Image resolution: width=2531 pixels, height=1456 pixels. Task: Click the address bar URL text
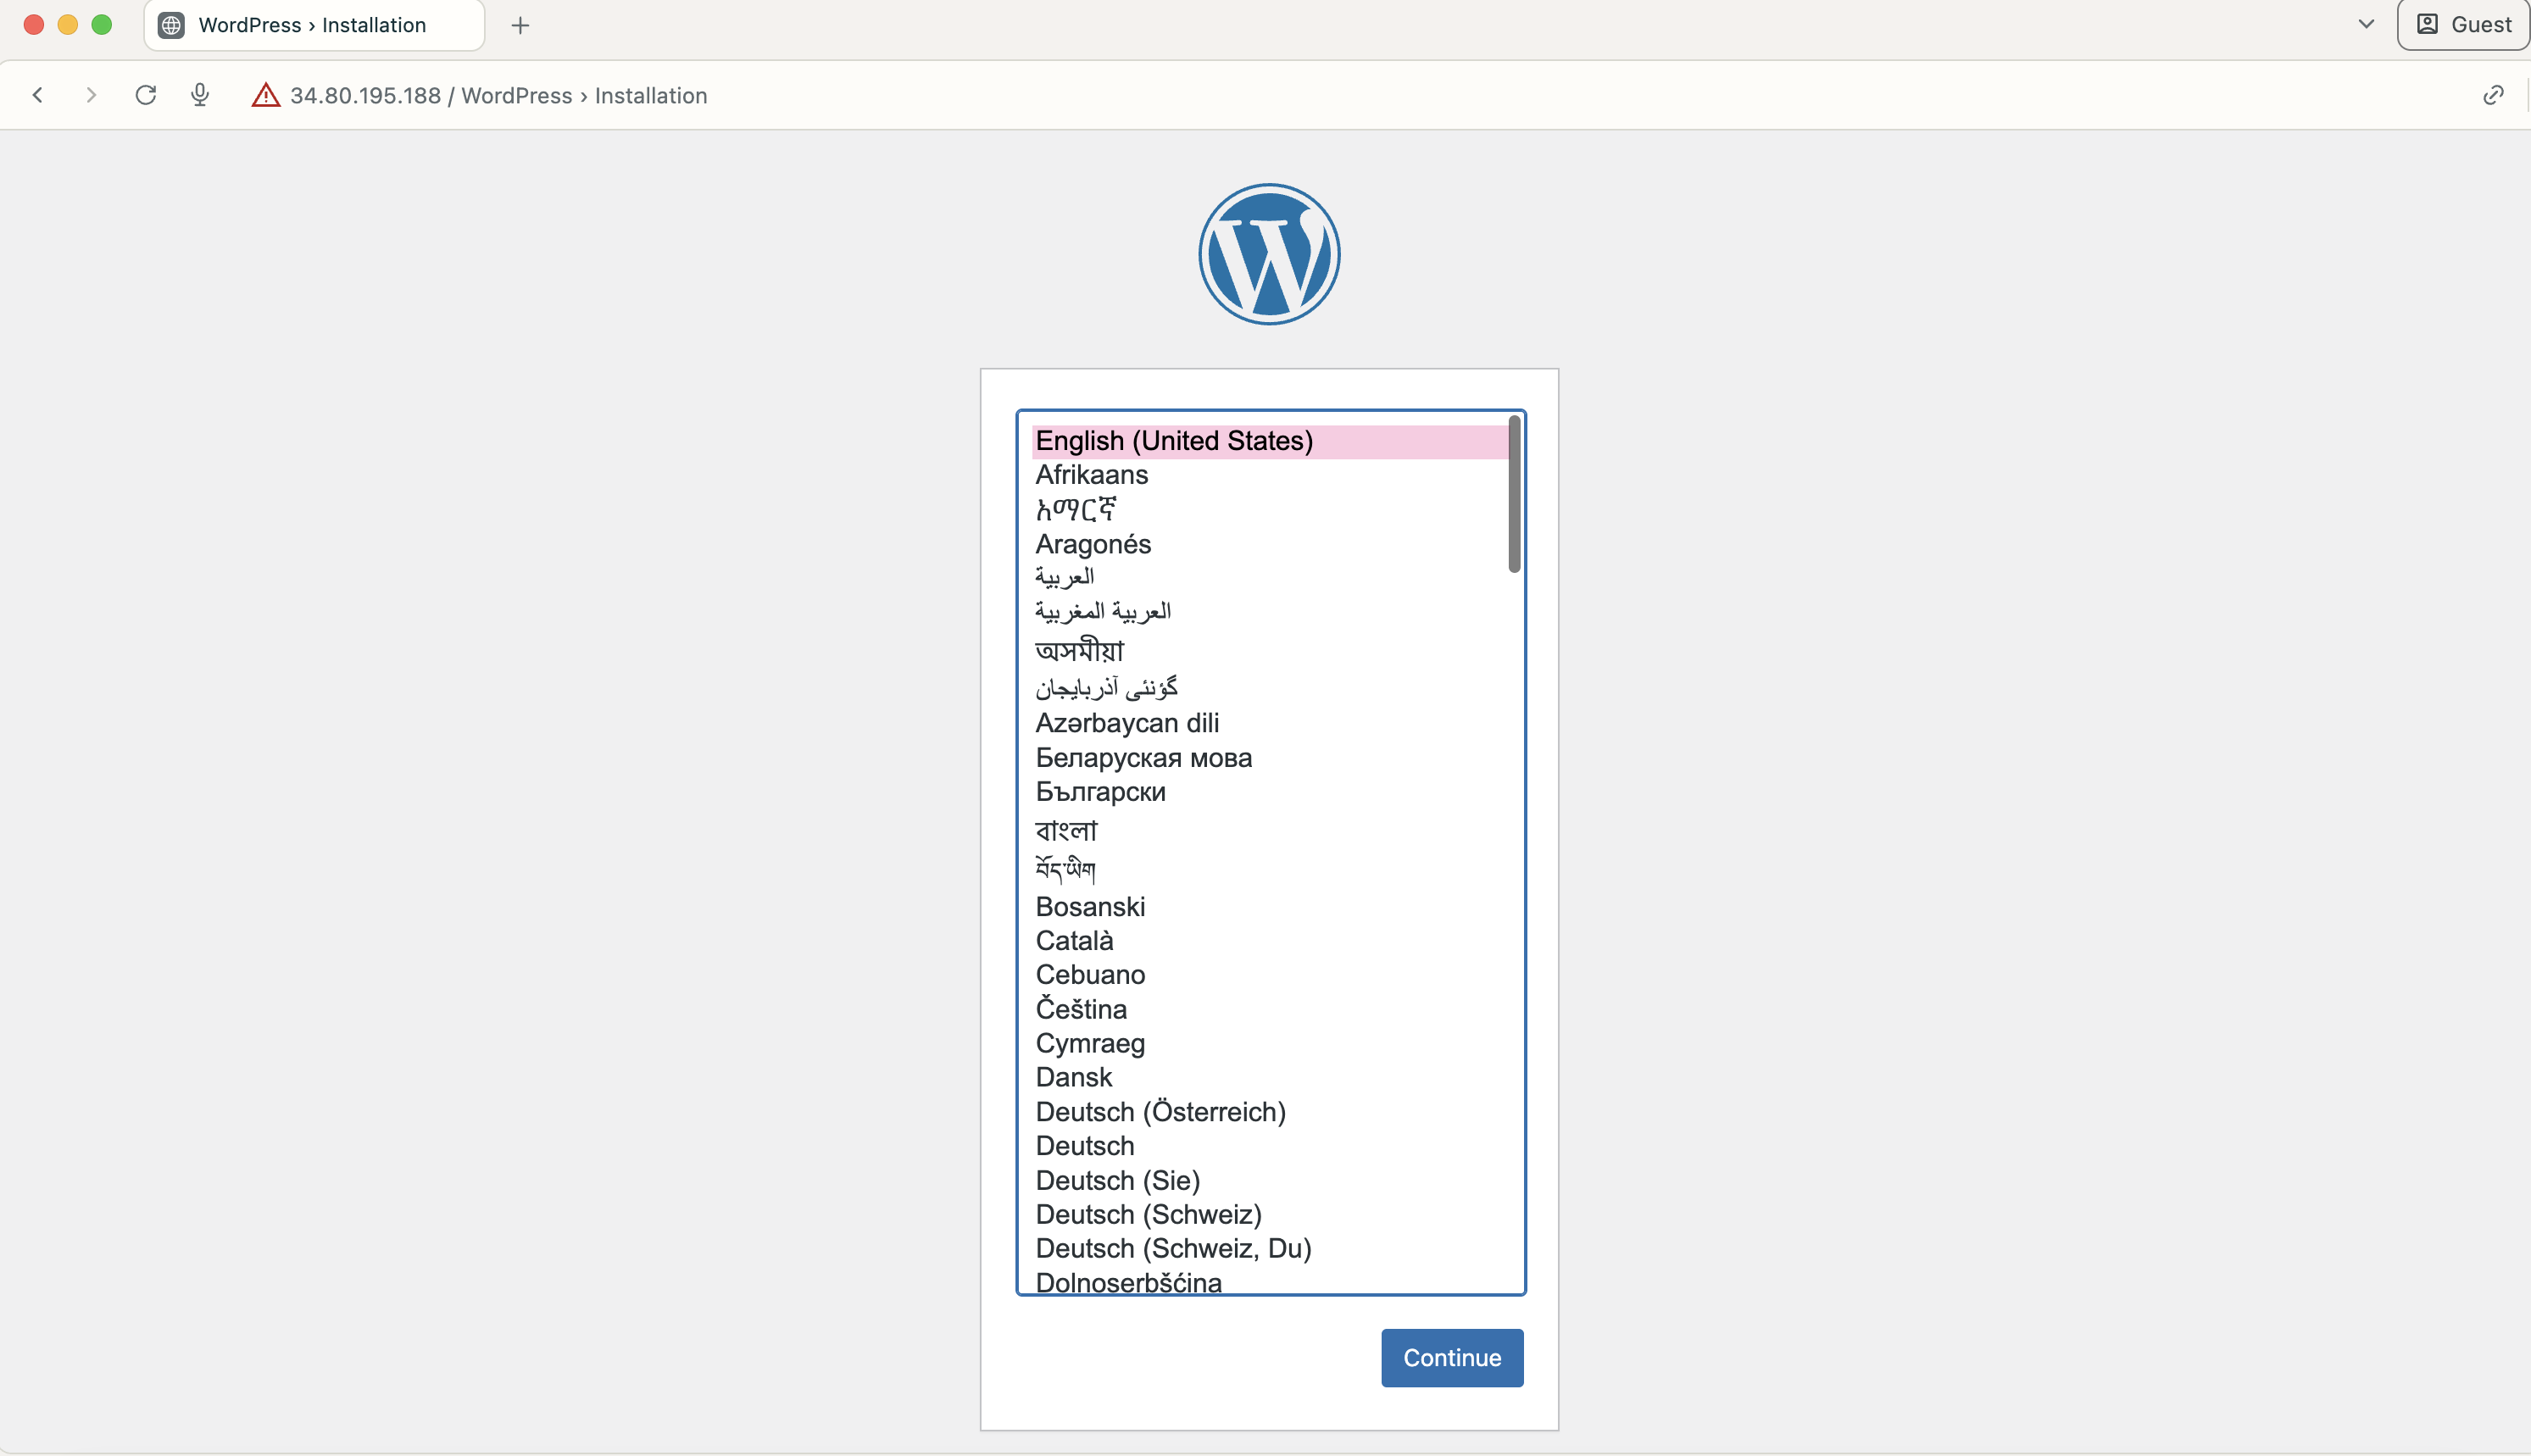[498, 96]
